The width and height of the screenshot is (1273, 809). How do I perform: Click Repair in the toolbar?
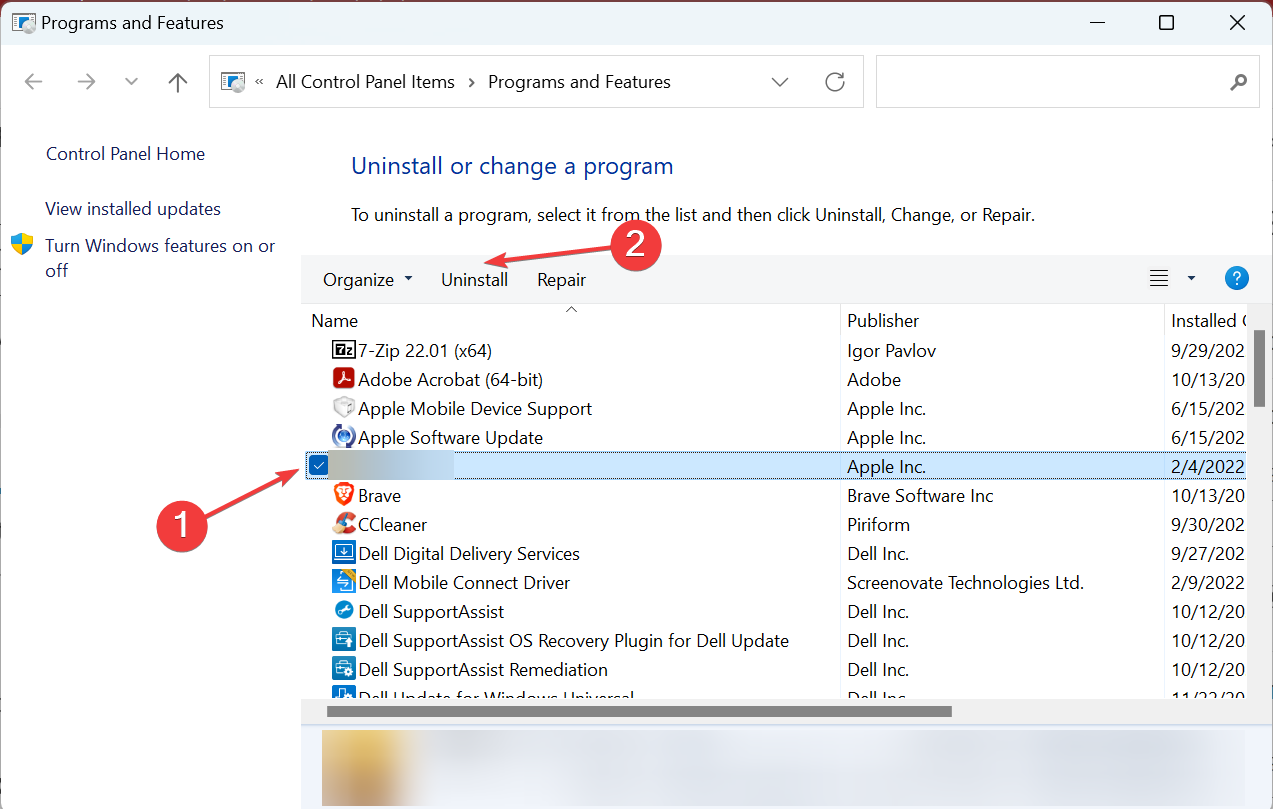562,280
